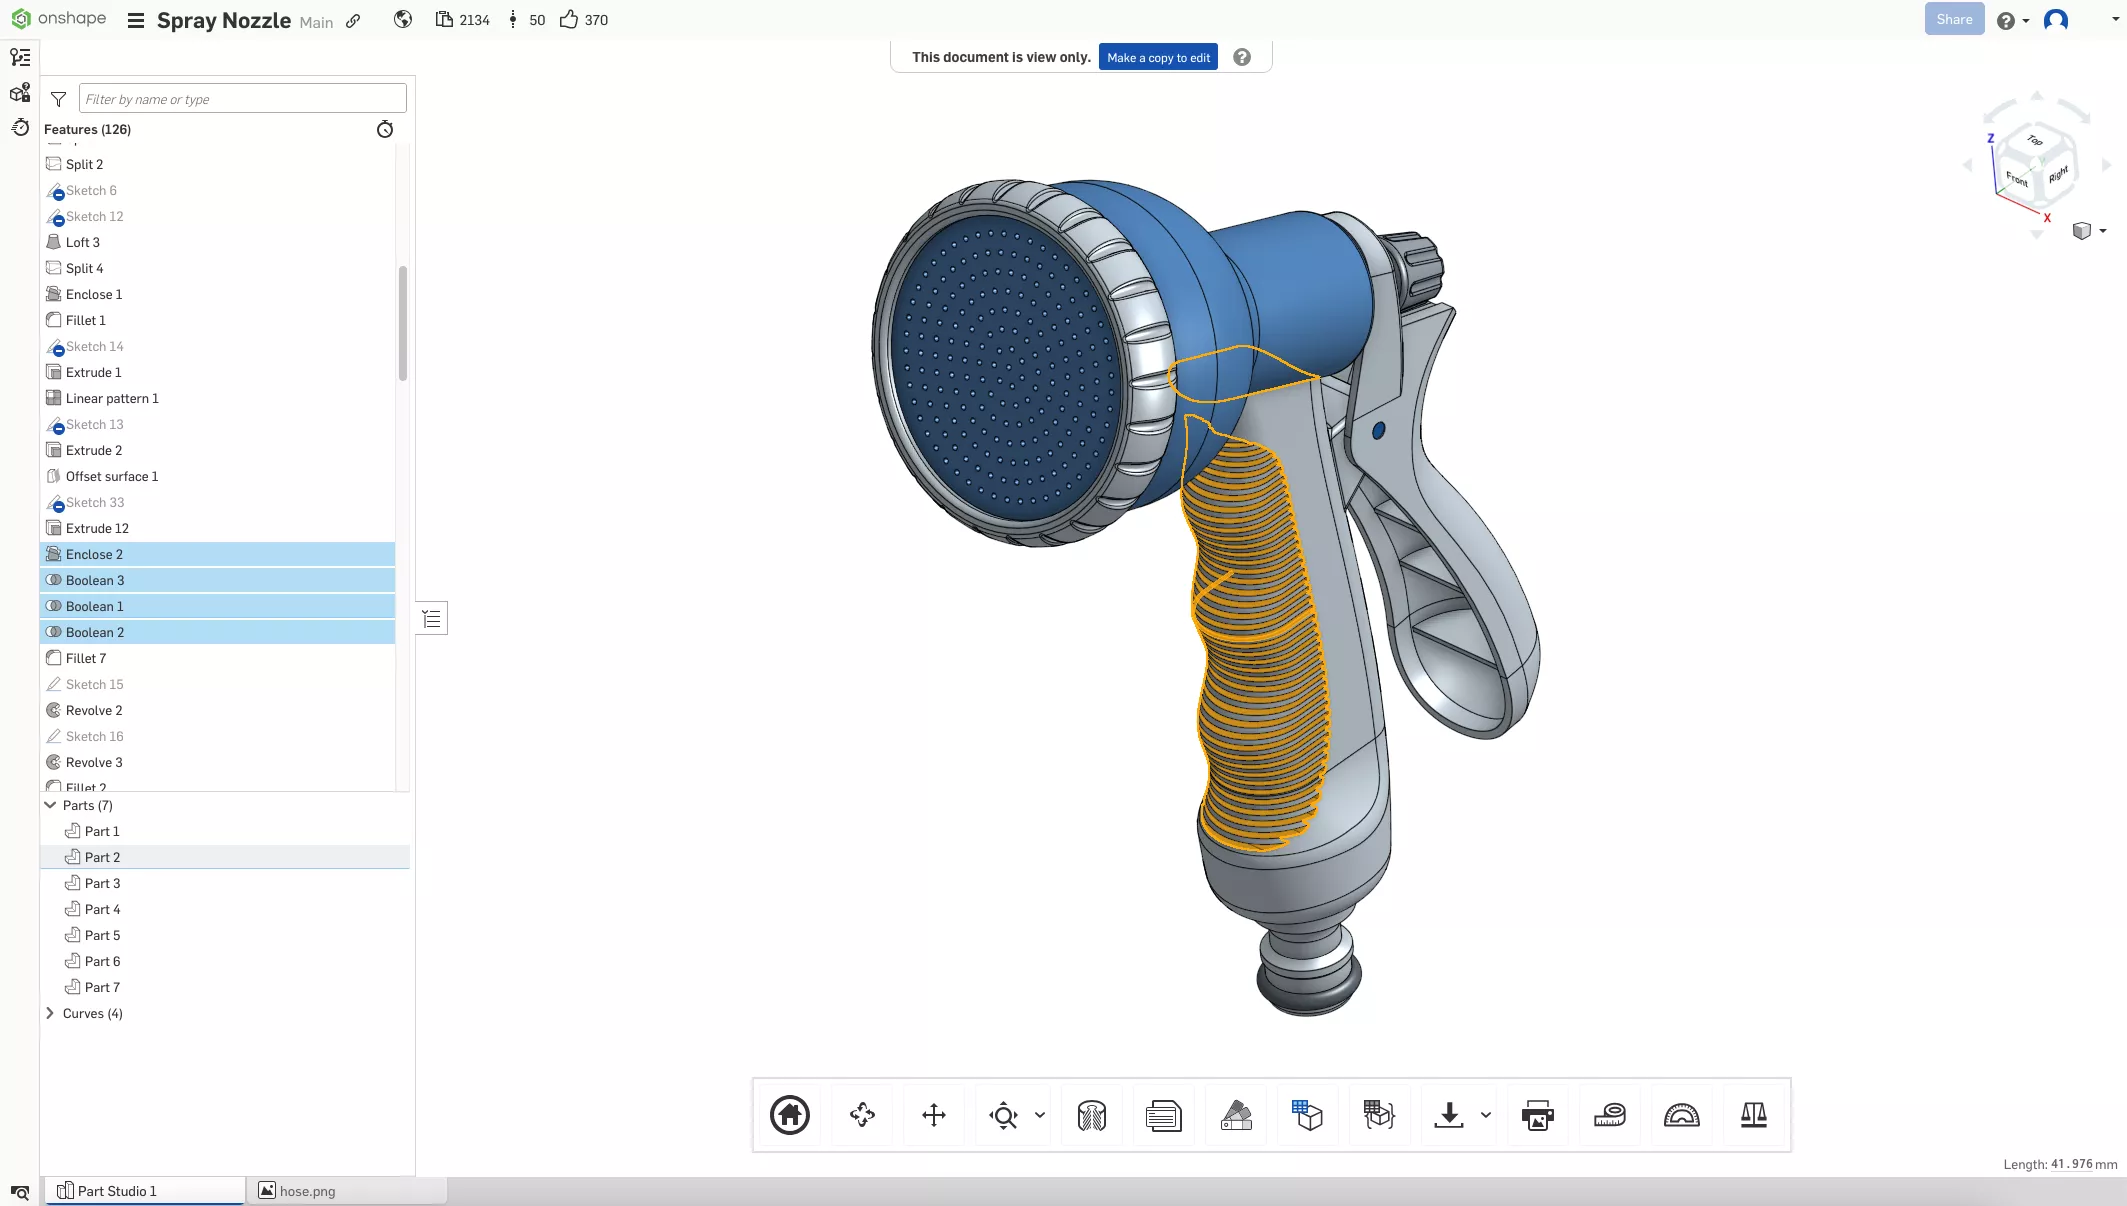The height and width of the screenshot is (1206, 2127).
Task: Click the filter funnel icon
Action: coord(58,99)
